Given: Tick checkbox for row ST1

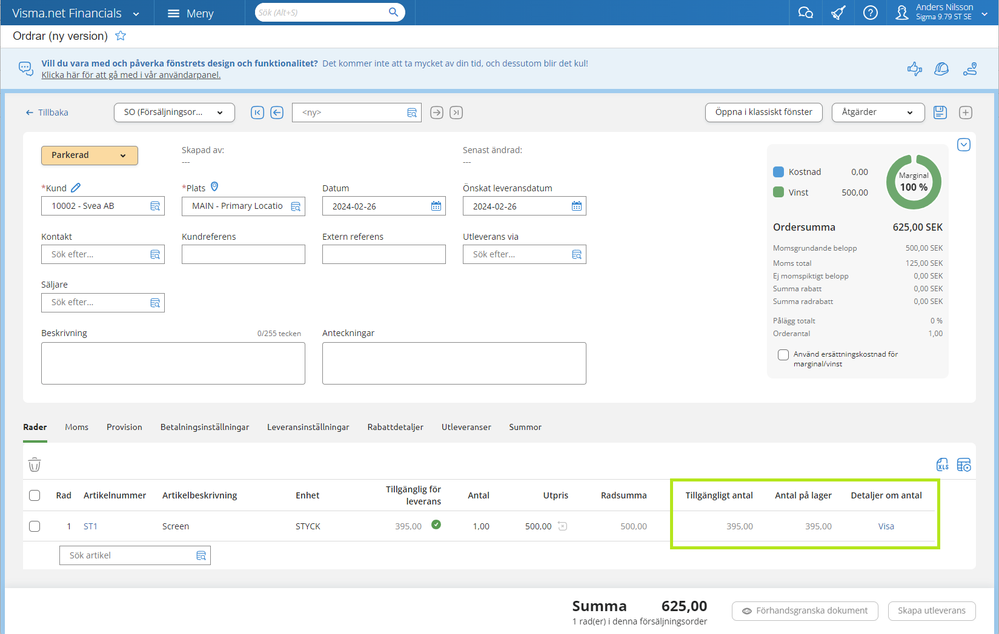Looking at the screenshot, I should click(x=34, y=526).
